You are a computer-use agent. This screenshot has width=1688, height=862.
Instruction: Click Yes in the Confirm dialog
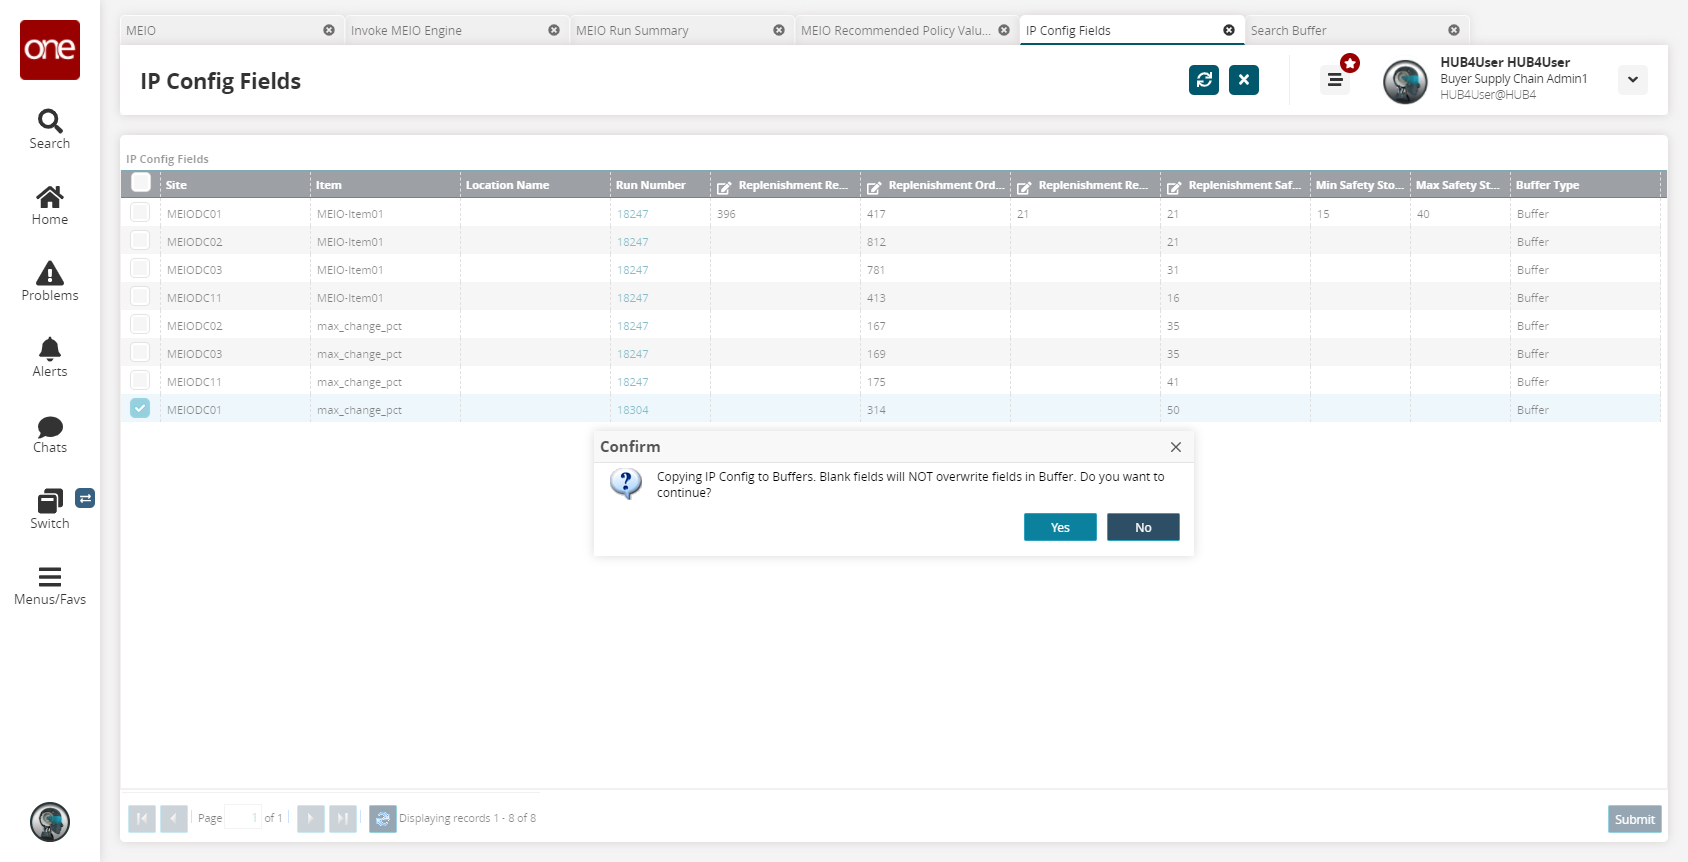click(x=1060, y=527)
